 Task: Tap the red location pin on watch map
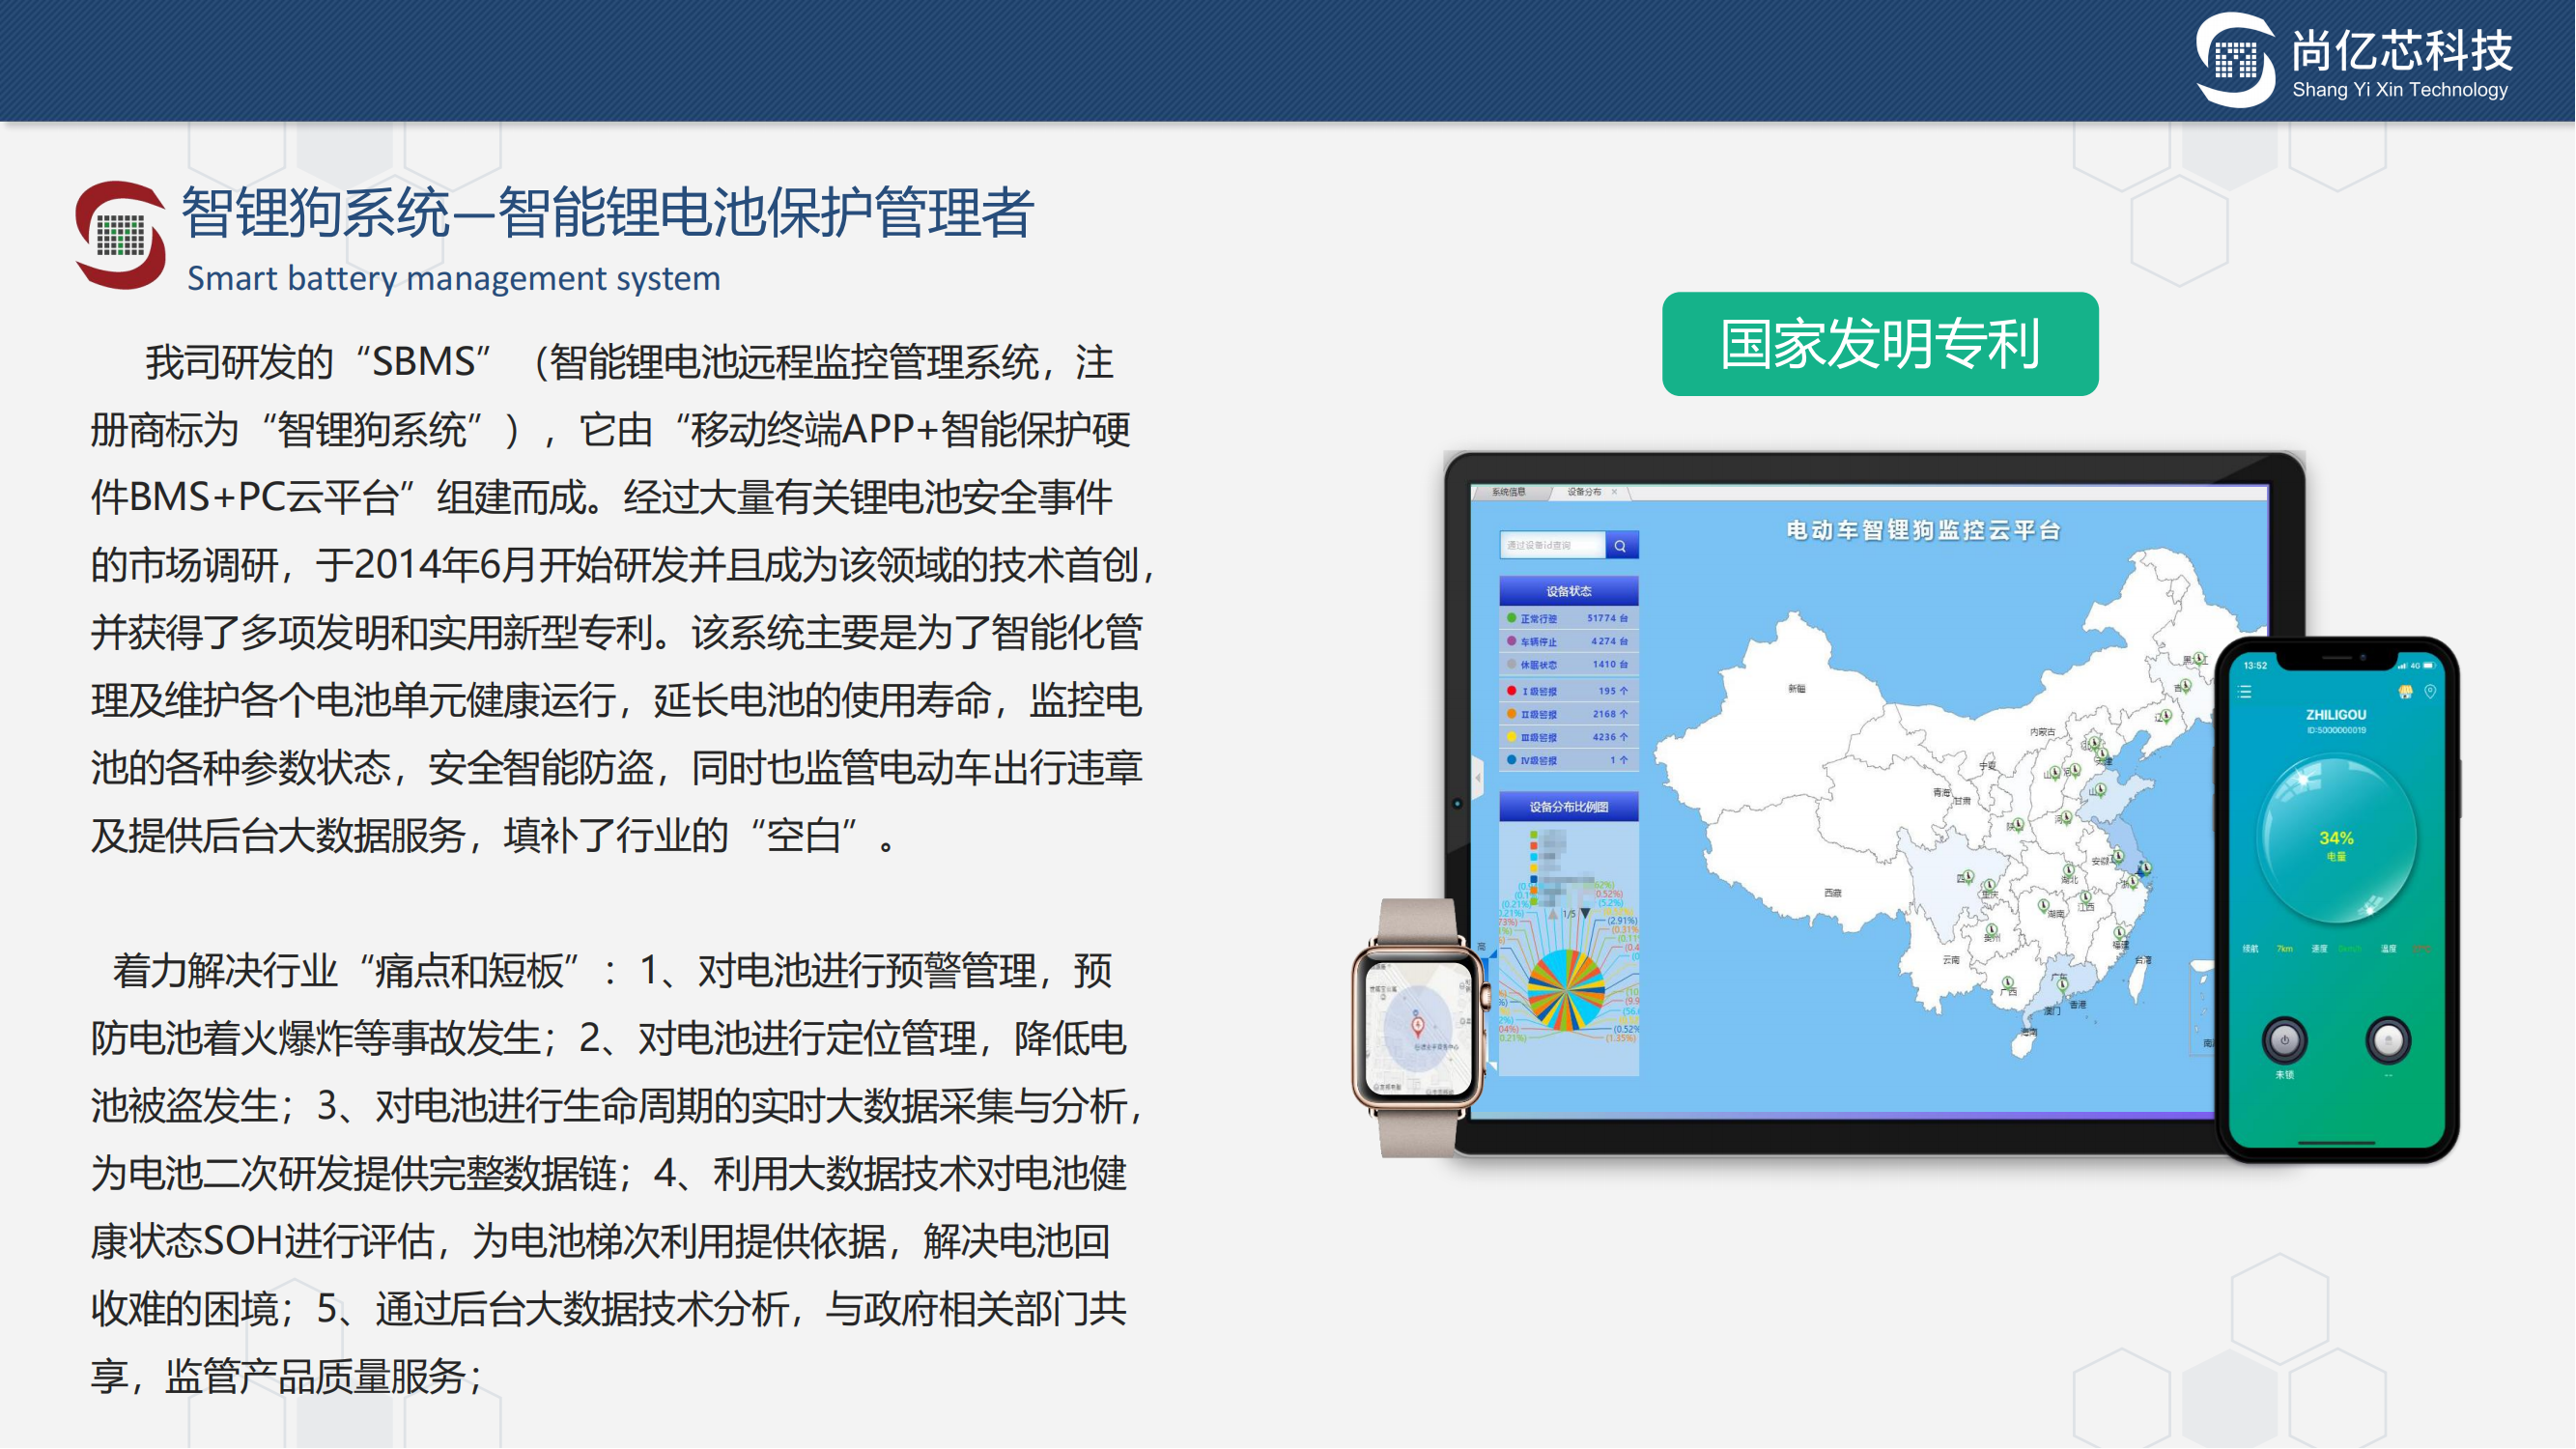coord(1417,1025)
